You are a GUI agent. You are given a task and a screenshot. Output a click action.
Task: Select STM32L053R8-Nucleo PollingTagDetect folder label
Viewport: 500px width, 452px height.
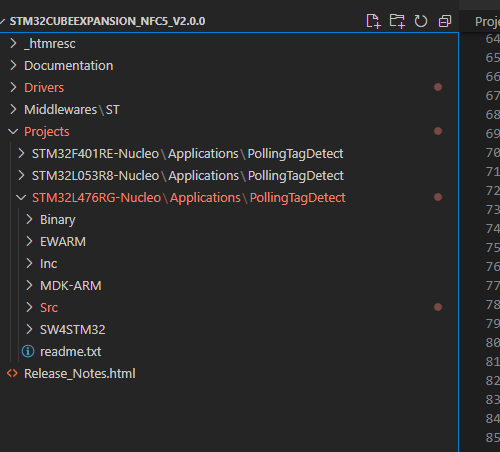click(188, 176)
